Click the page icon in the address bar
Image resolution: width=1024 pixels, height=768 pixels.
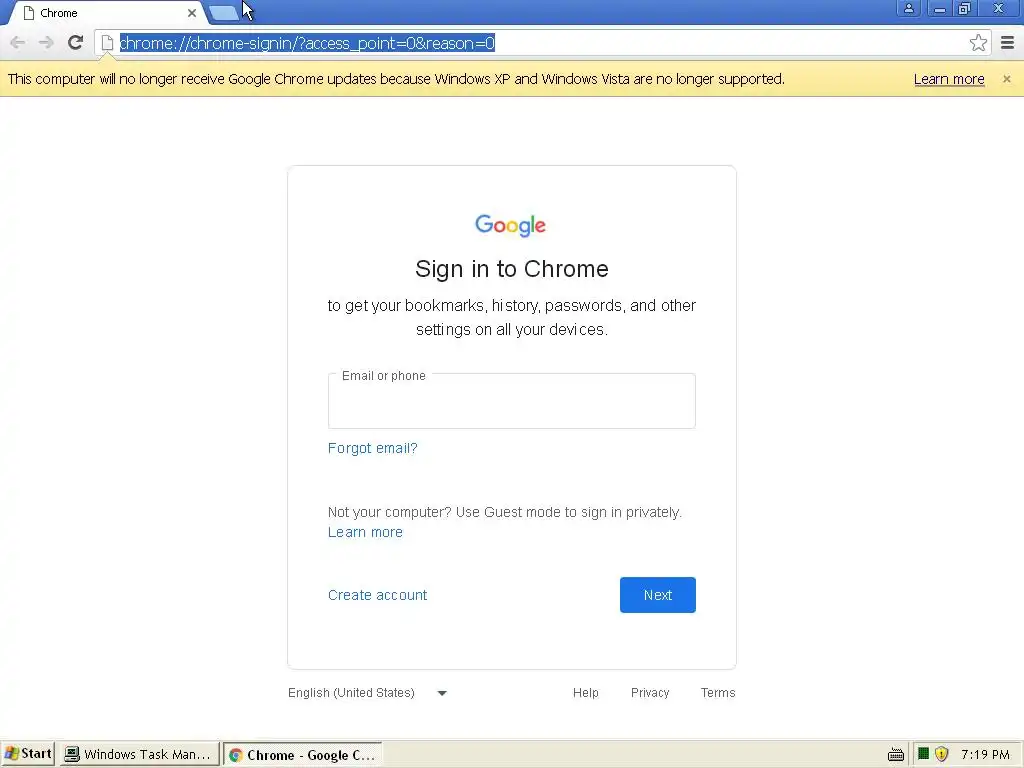(107, 43)
